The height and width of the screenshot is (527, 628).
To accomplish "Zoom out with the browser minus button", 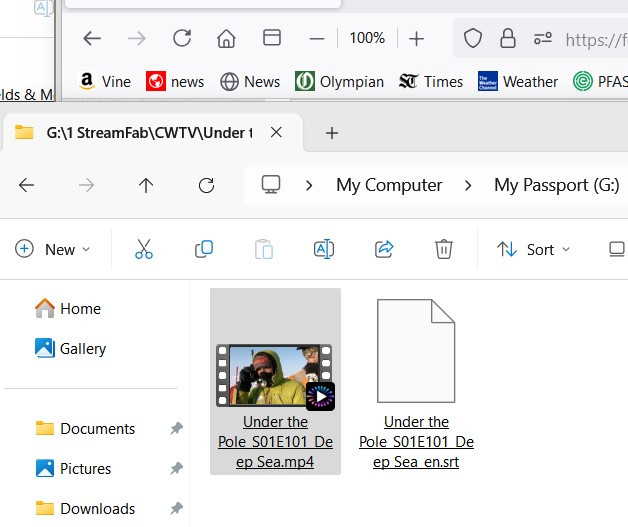I will pyautogui.click(x=317, y=39).
